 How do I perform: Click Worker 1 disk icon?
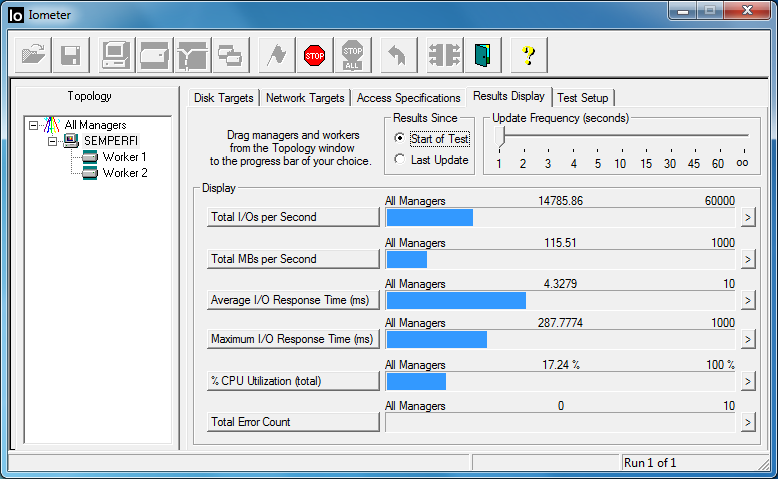(x=90, y=157)
